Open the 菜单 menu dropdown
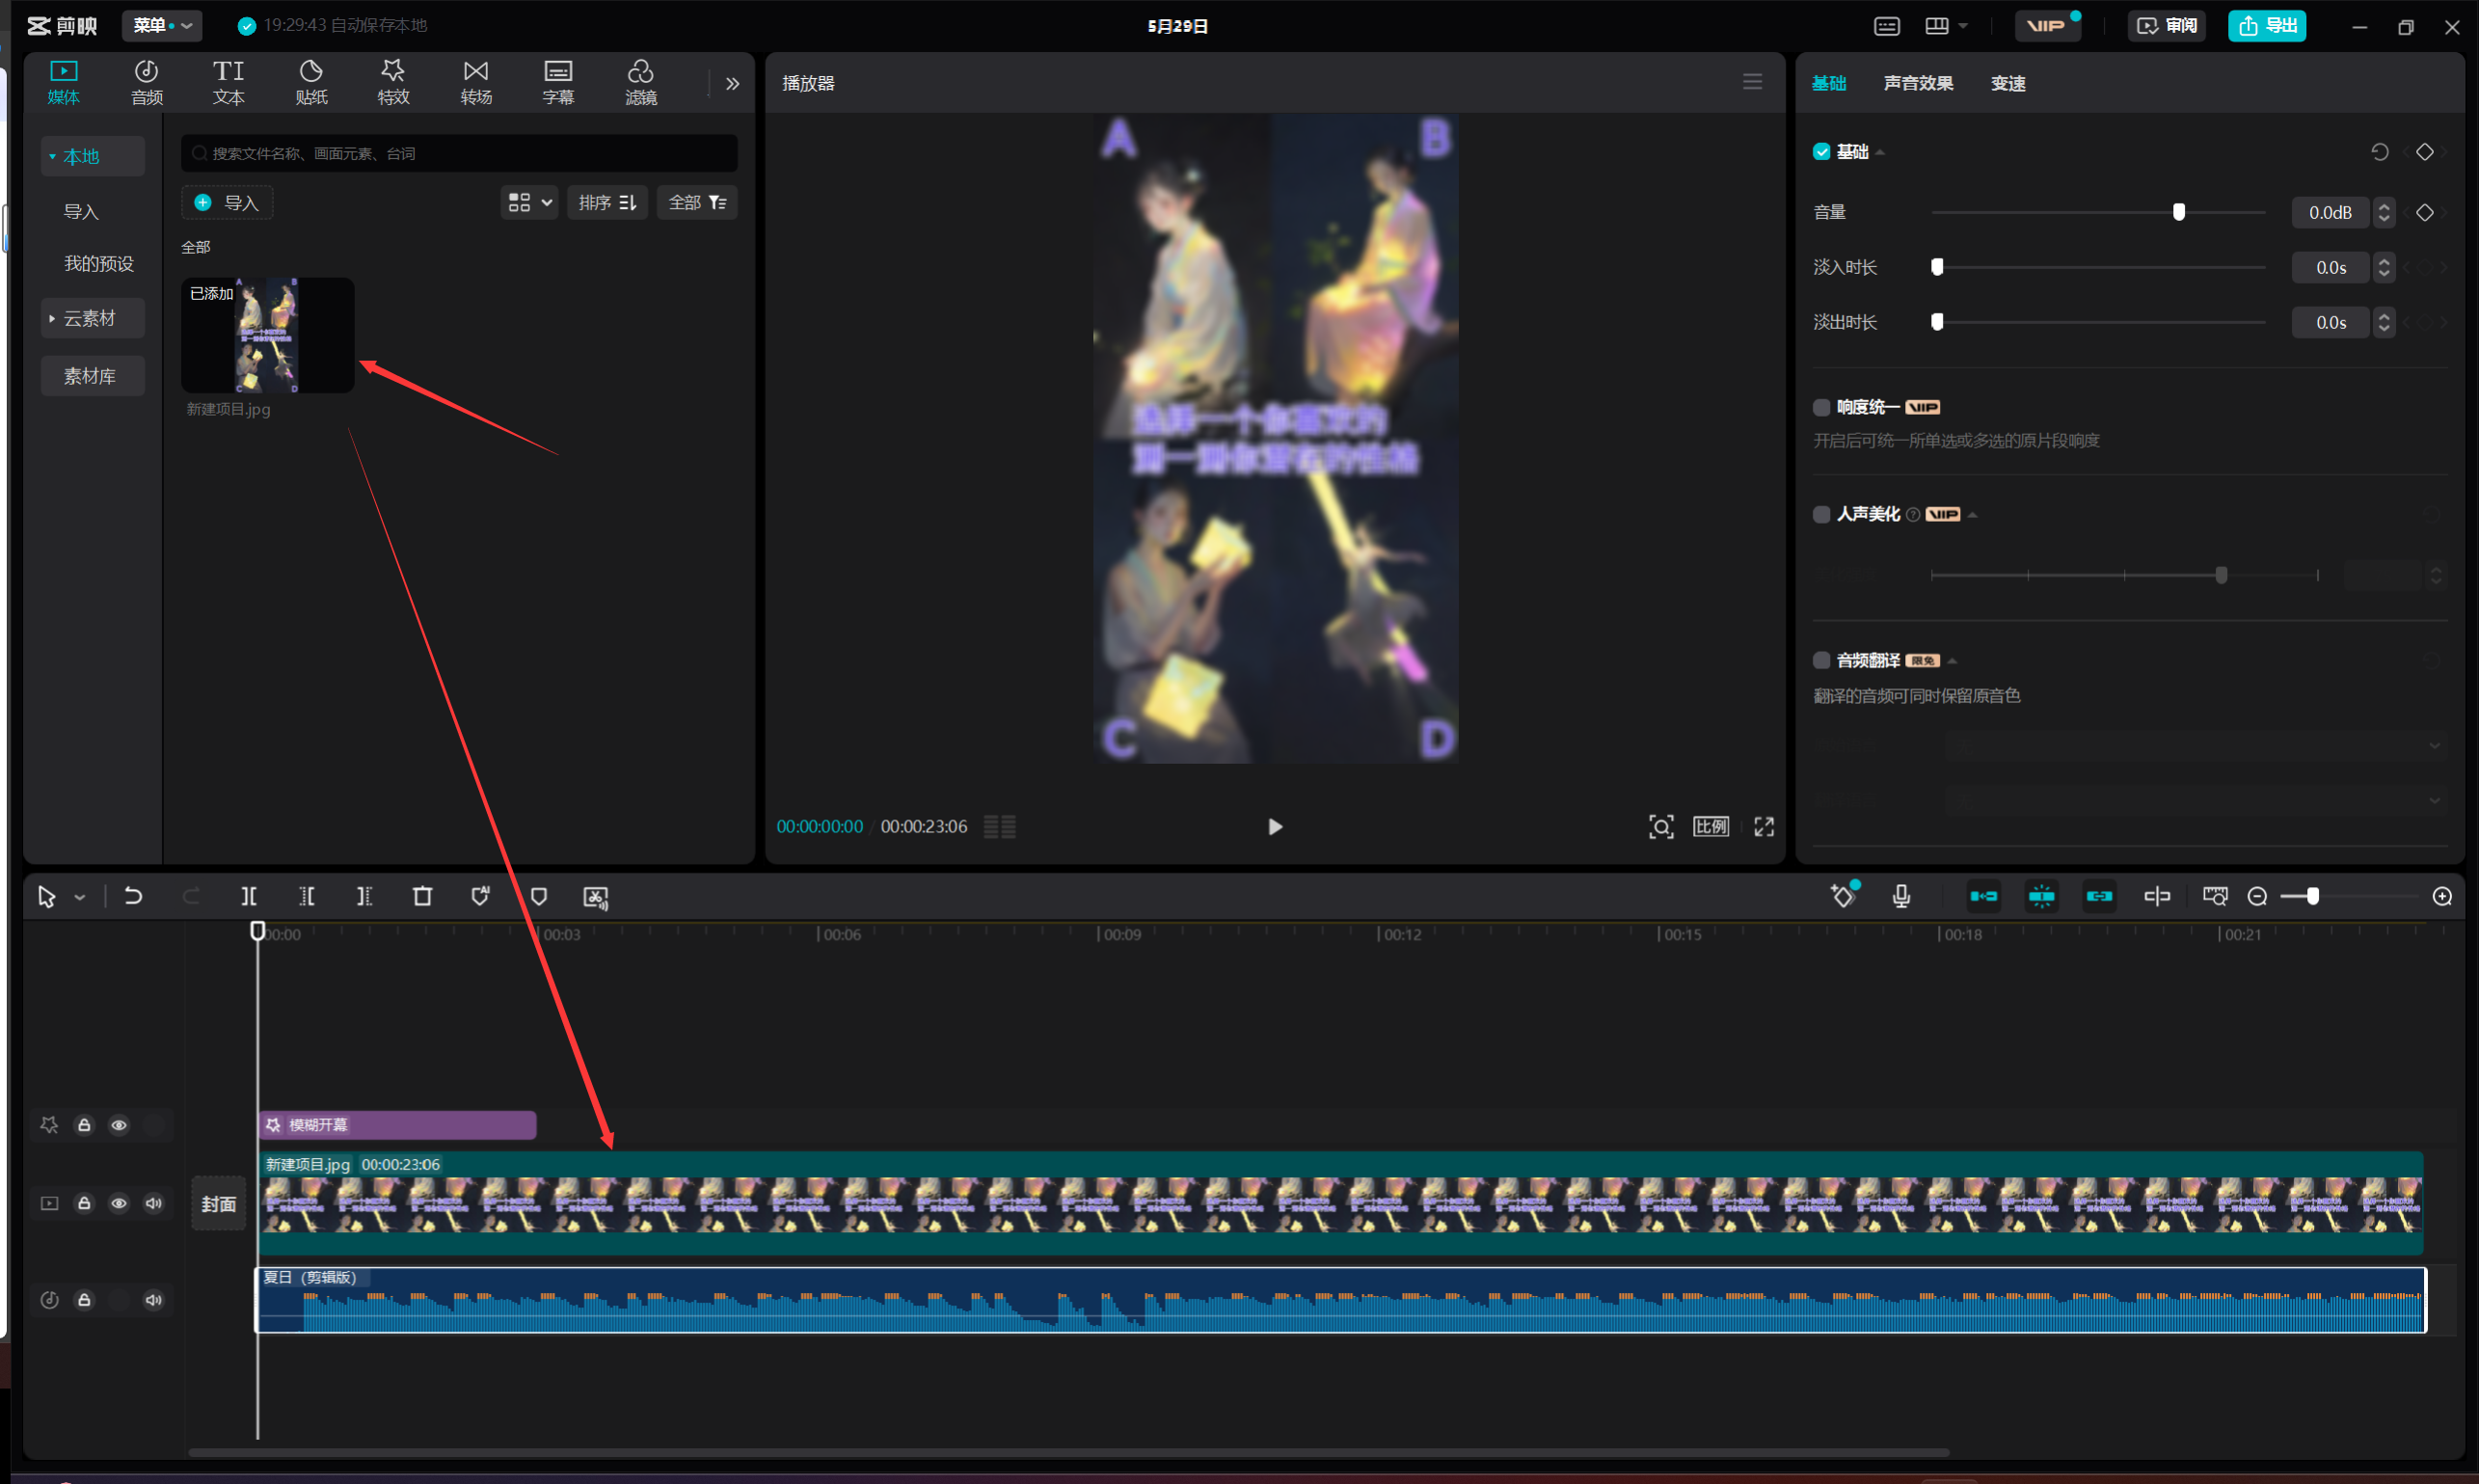Viewport: 2479px width, 1484px height. (162, 25)
